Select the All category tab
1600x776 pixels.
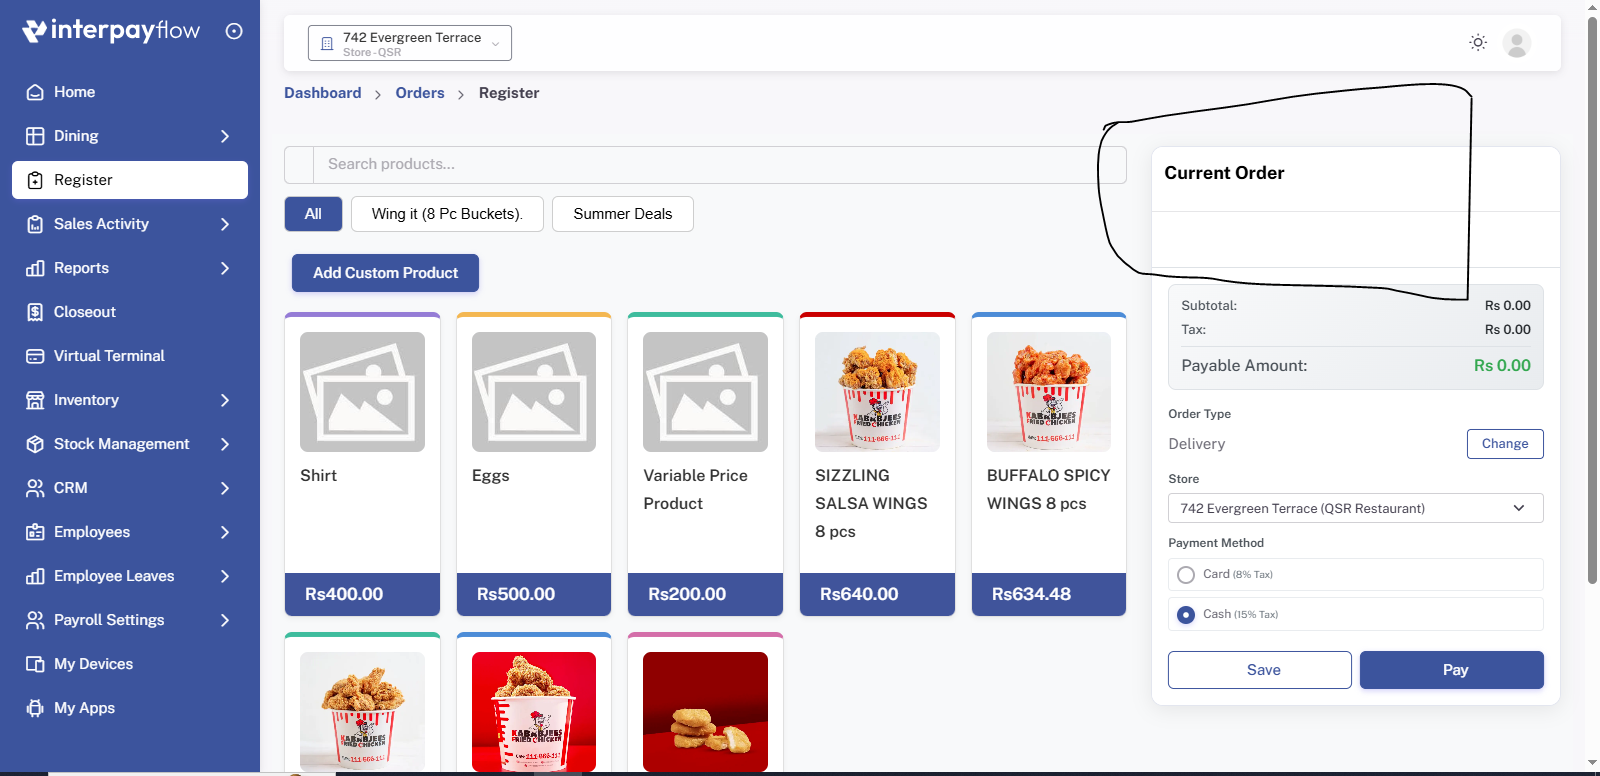[313, 214]
